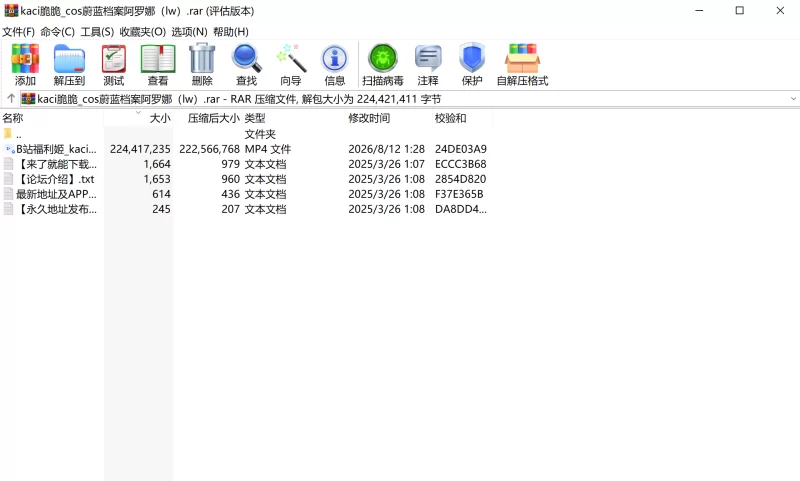
Task: Sort by the 大小 column header
Action: [138, 118]
